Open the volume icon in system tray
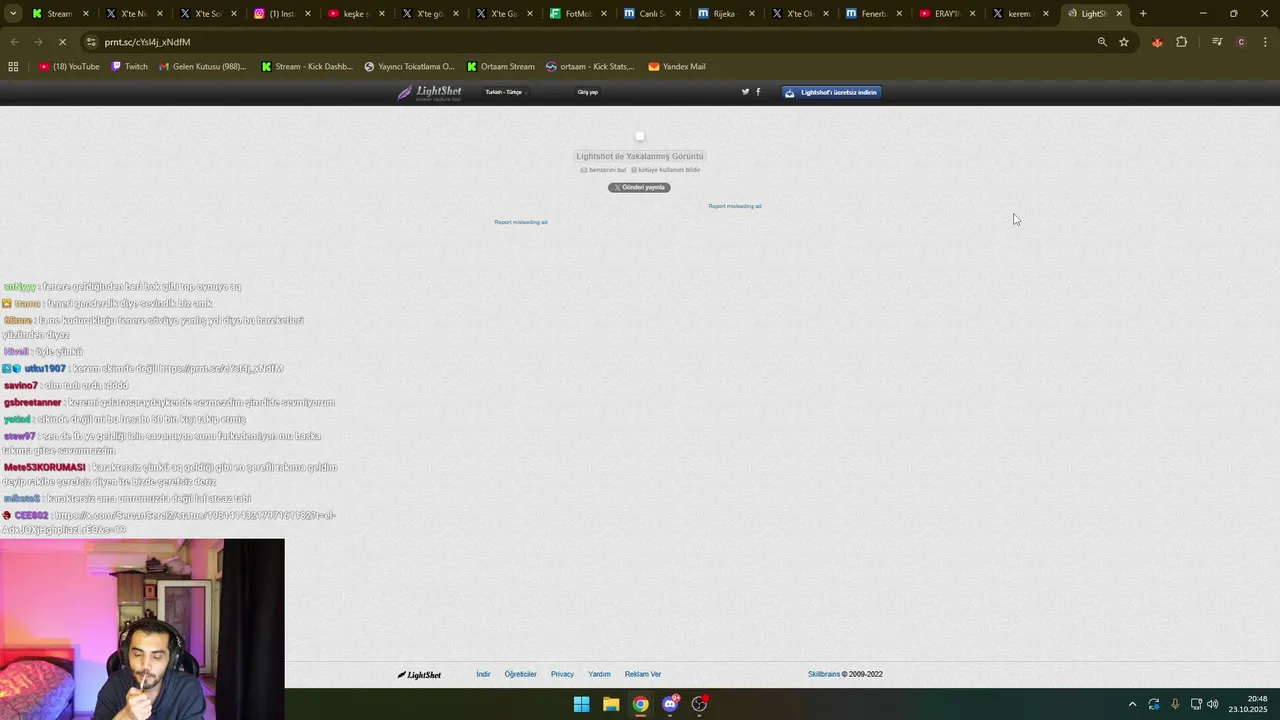 (x=1213, y=704)
